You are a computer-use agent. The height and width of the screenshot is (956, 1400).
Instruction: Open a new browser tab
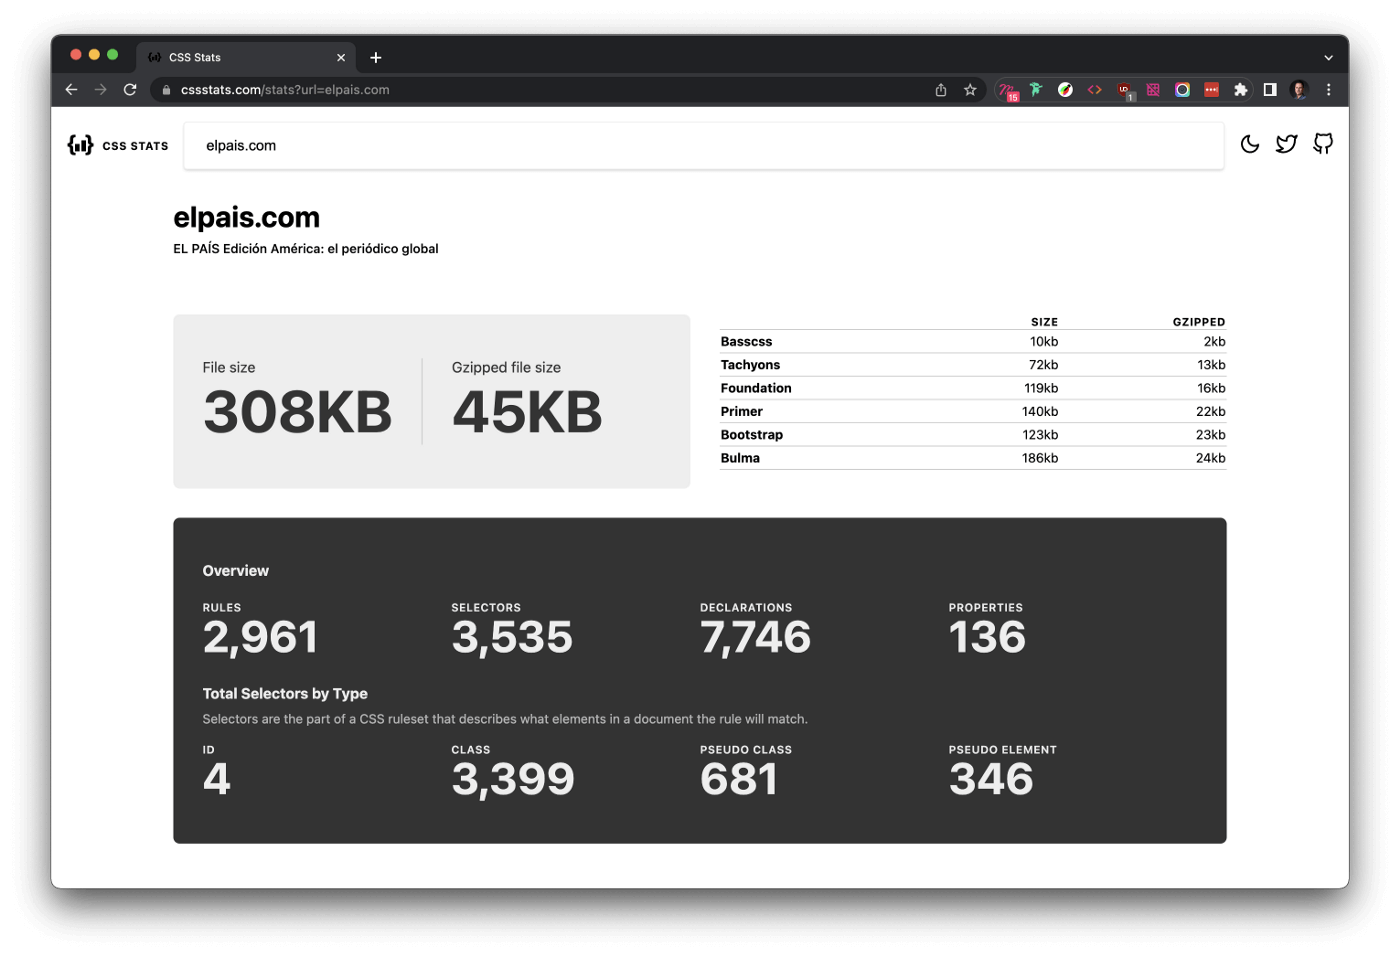click(x=376, y=58)
